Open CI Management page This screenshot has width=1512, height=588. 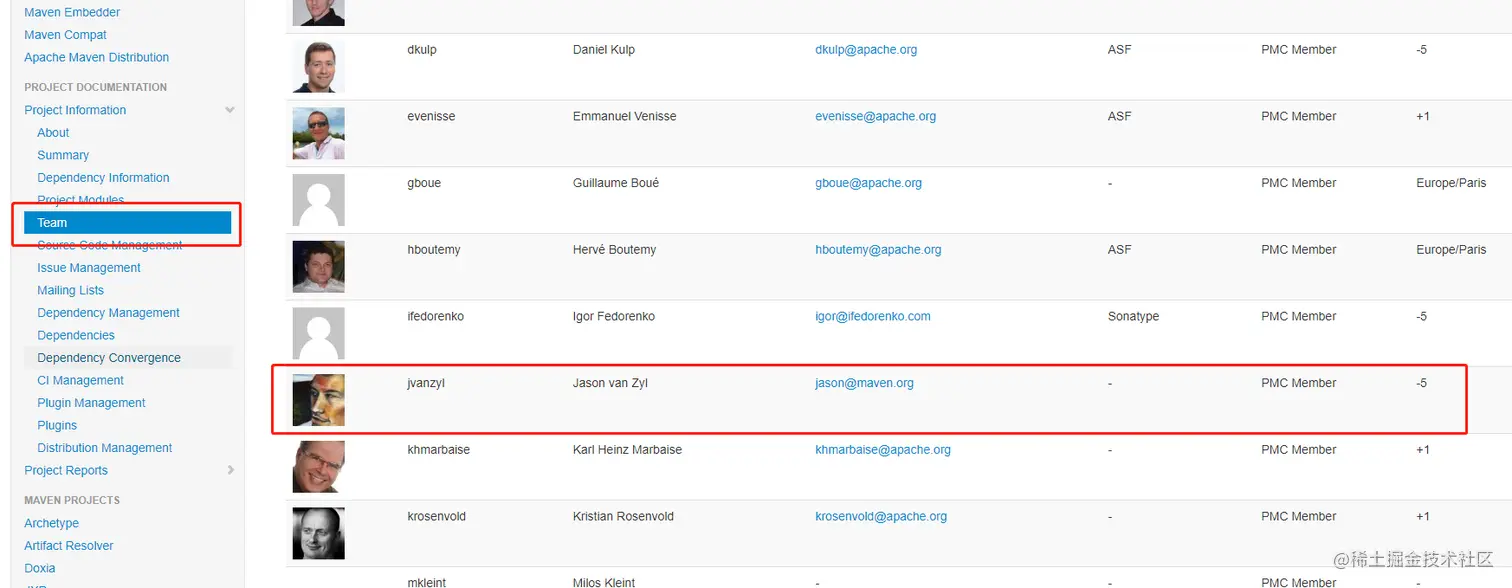tap(80, 380)
